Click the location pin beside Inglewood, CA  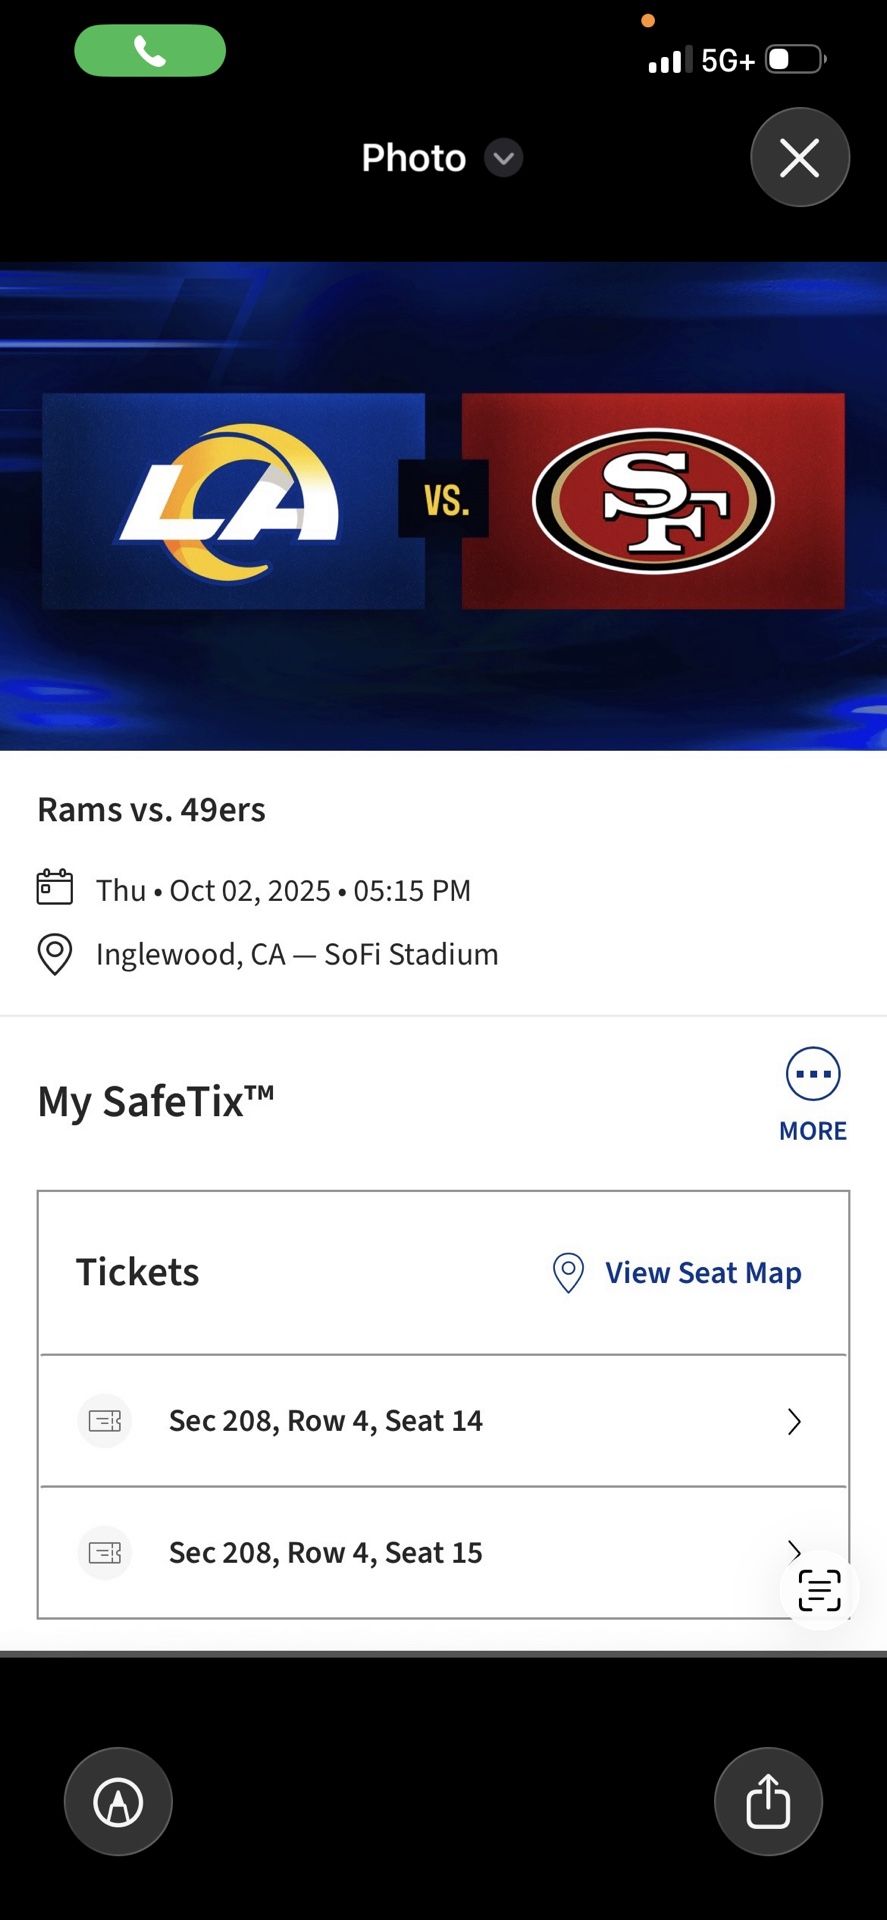point(55,954)
